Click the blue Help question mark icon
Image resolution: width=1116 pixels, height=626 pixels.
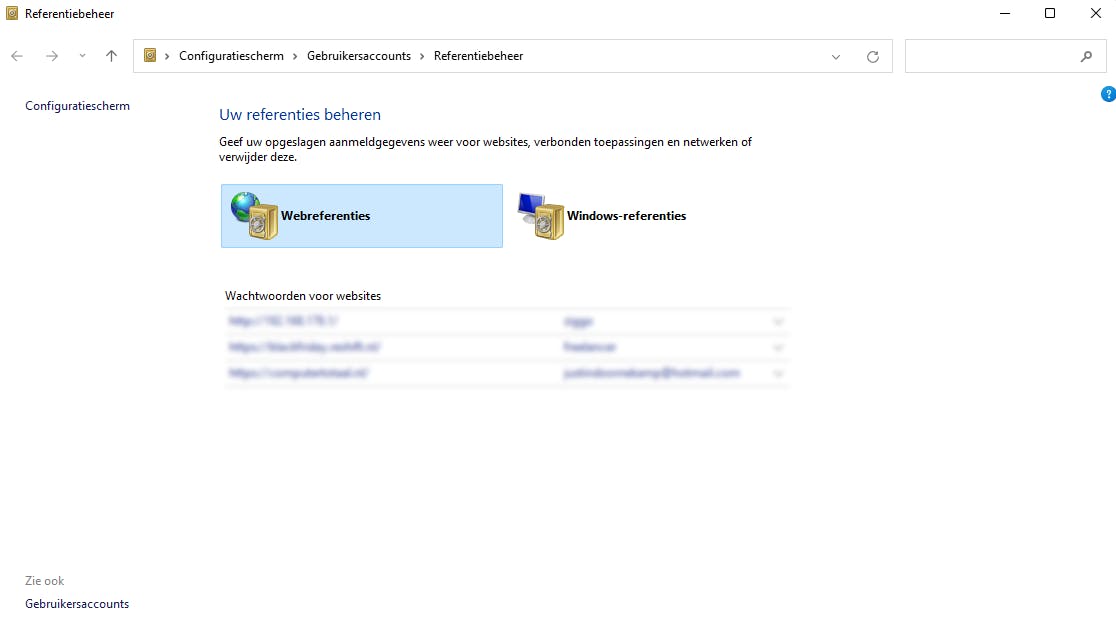coord(1108,93)
